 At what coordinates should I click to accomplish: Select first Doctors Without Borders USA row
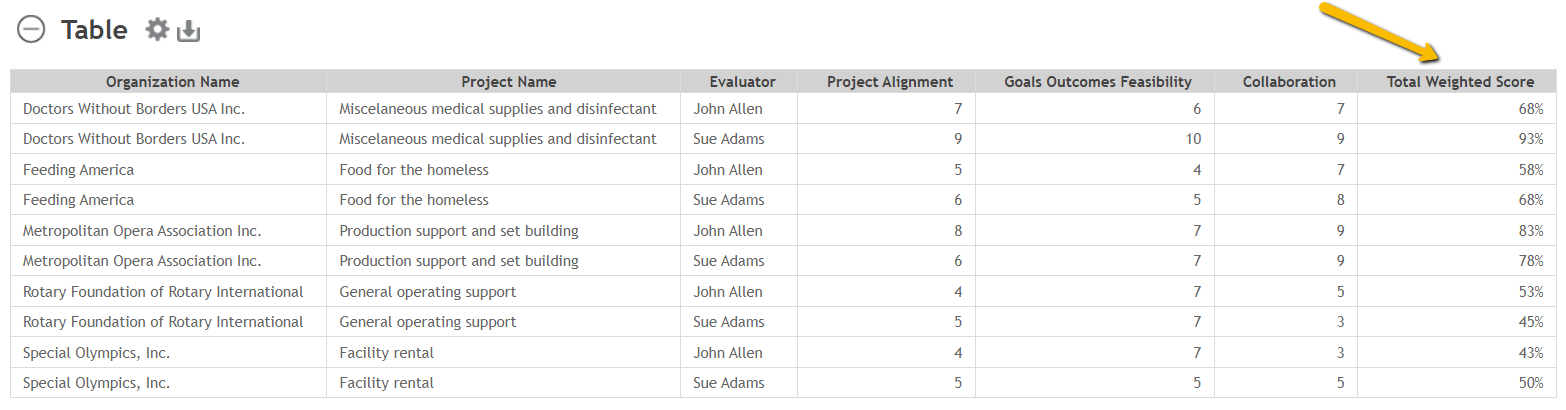tap(783, 109)
